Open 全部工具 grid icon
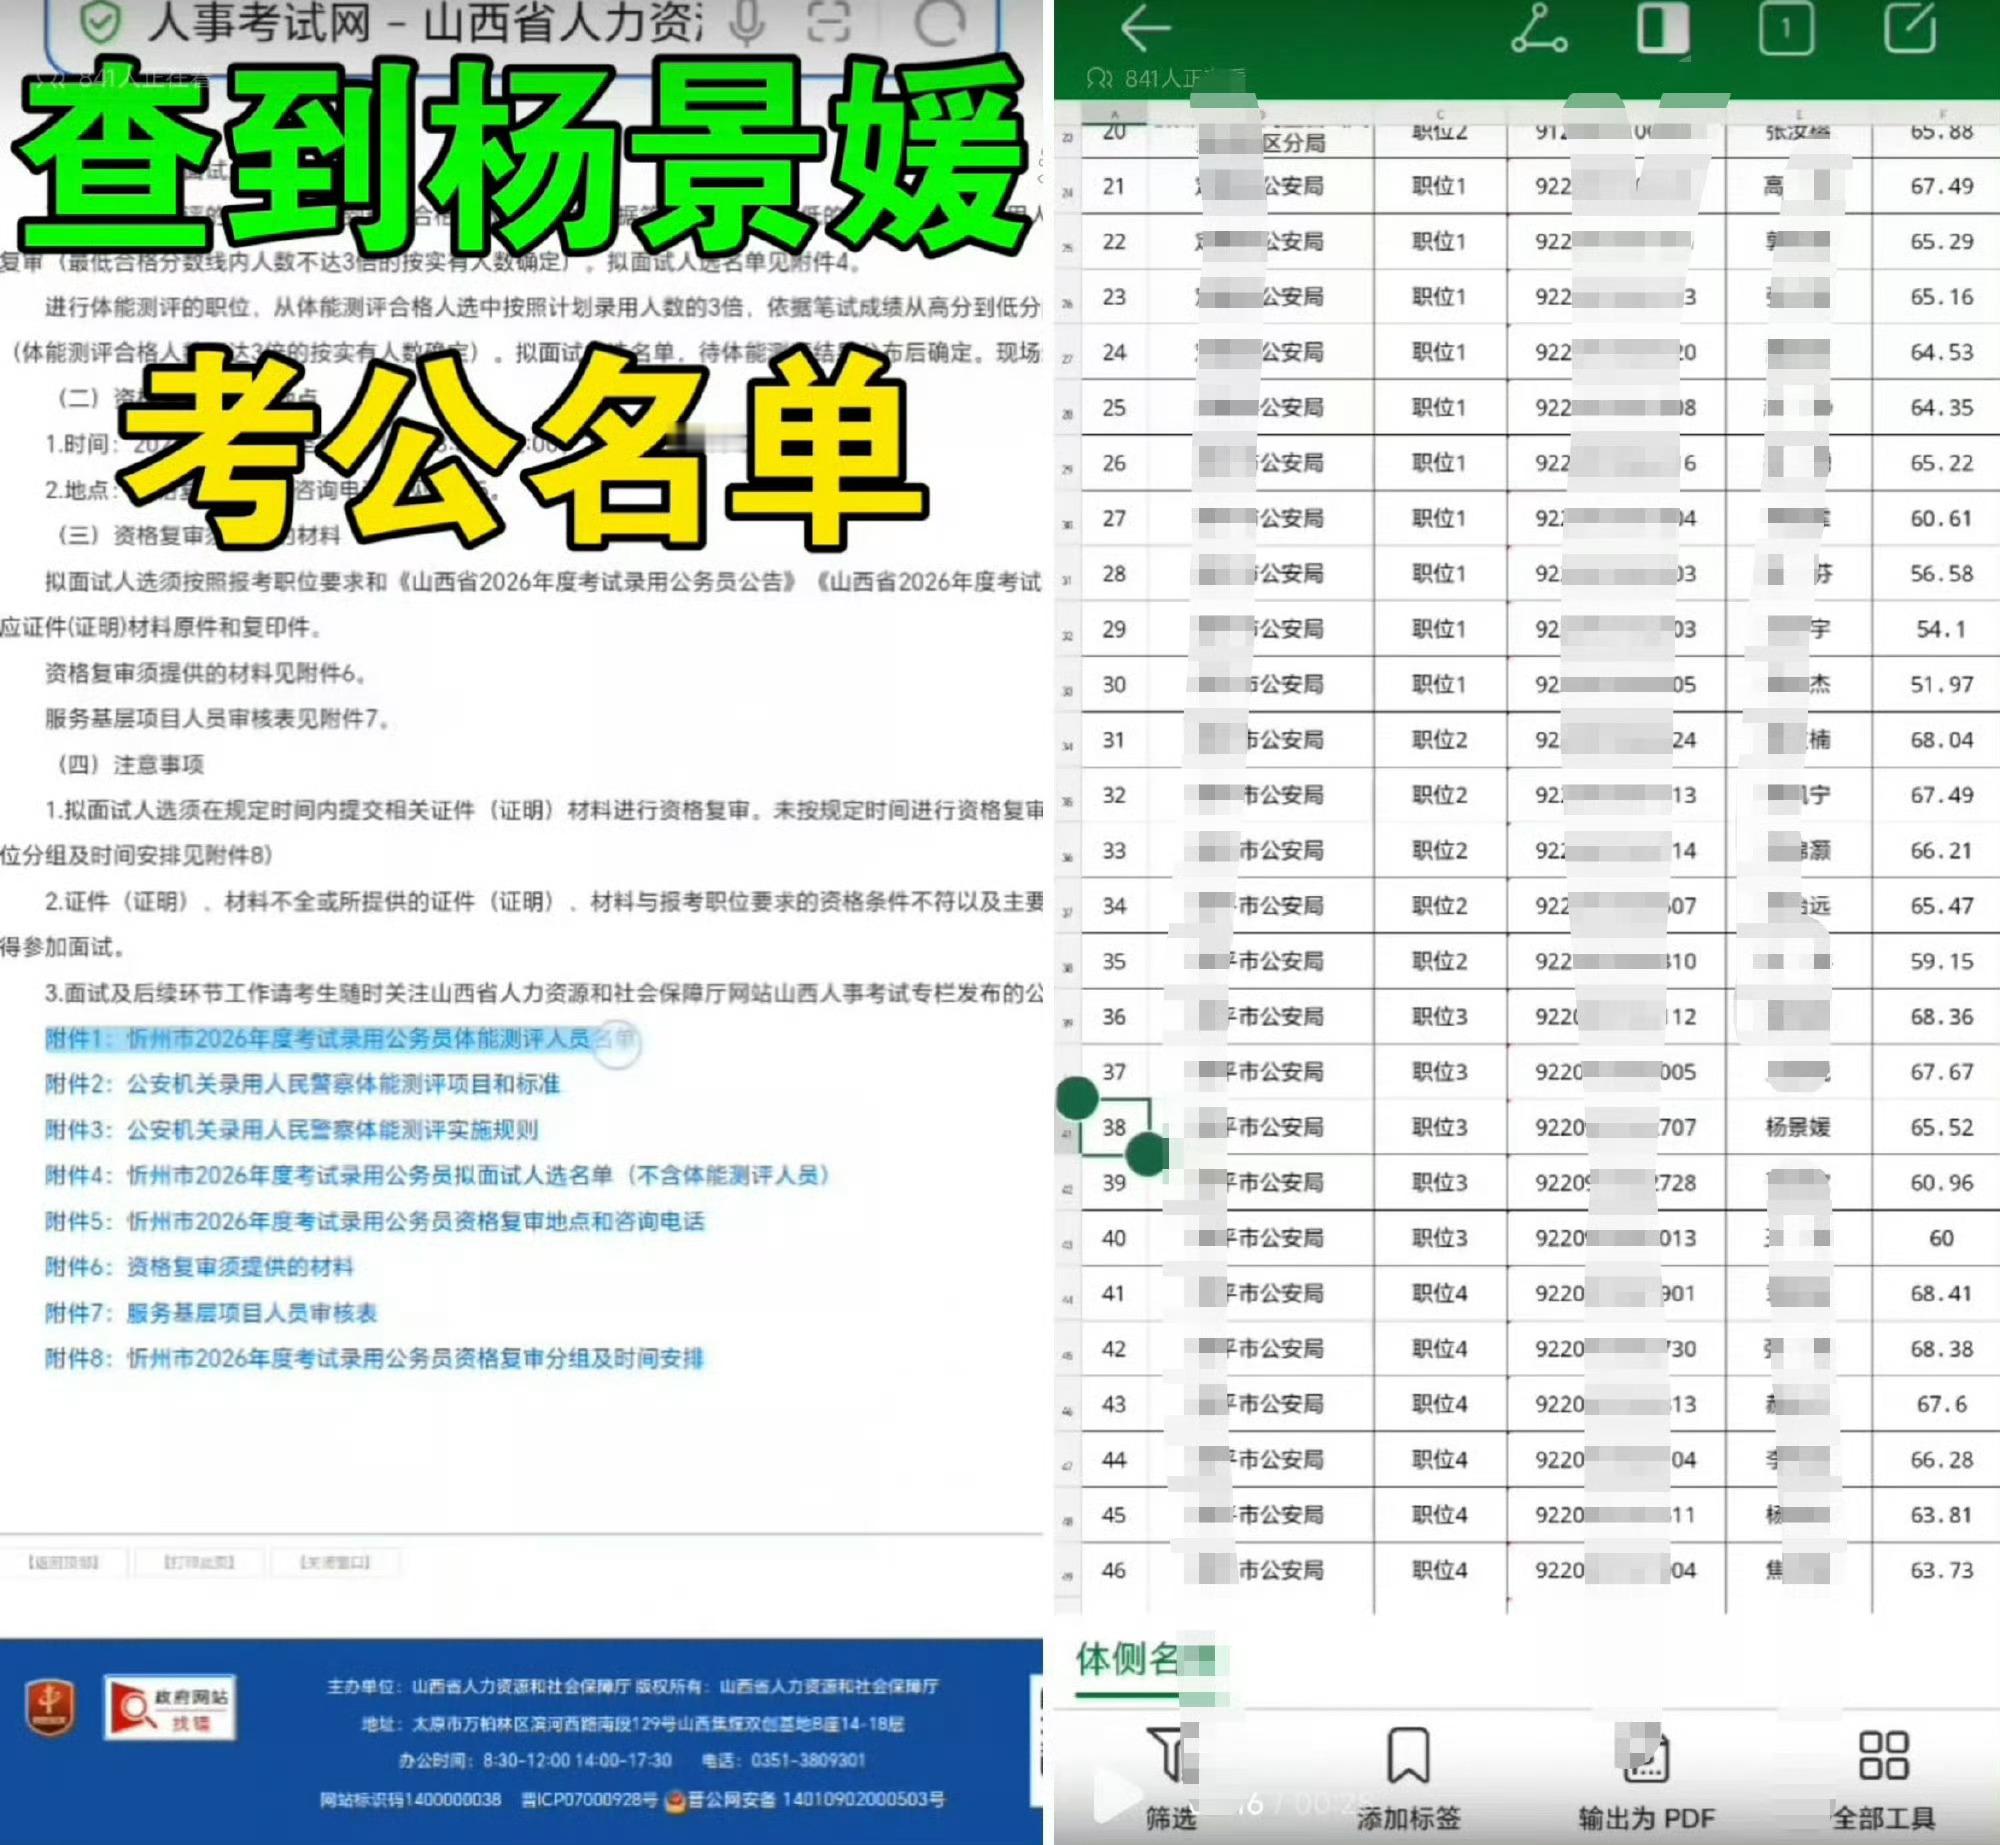The height and width of the screenshot is (1845, 2000). point(1883,1757)
